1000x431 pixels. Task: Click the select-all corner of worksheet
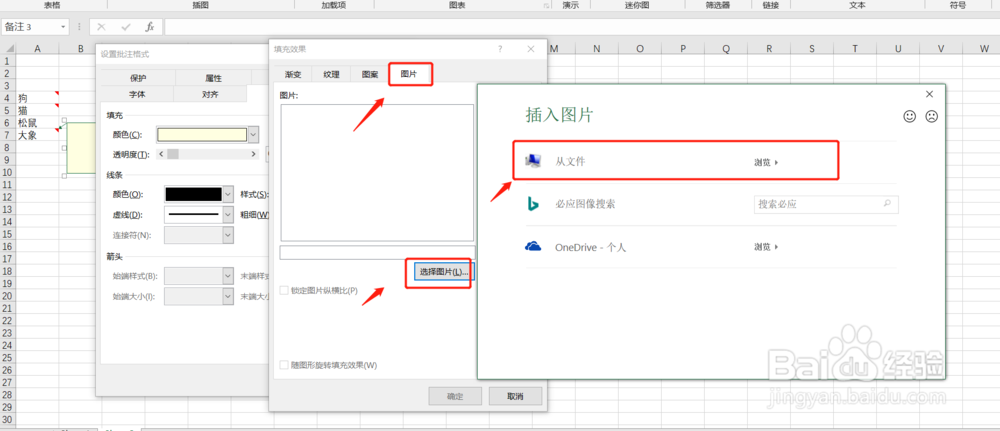click(8, 49)
